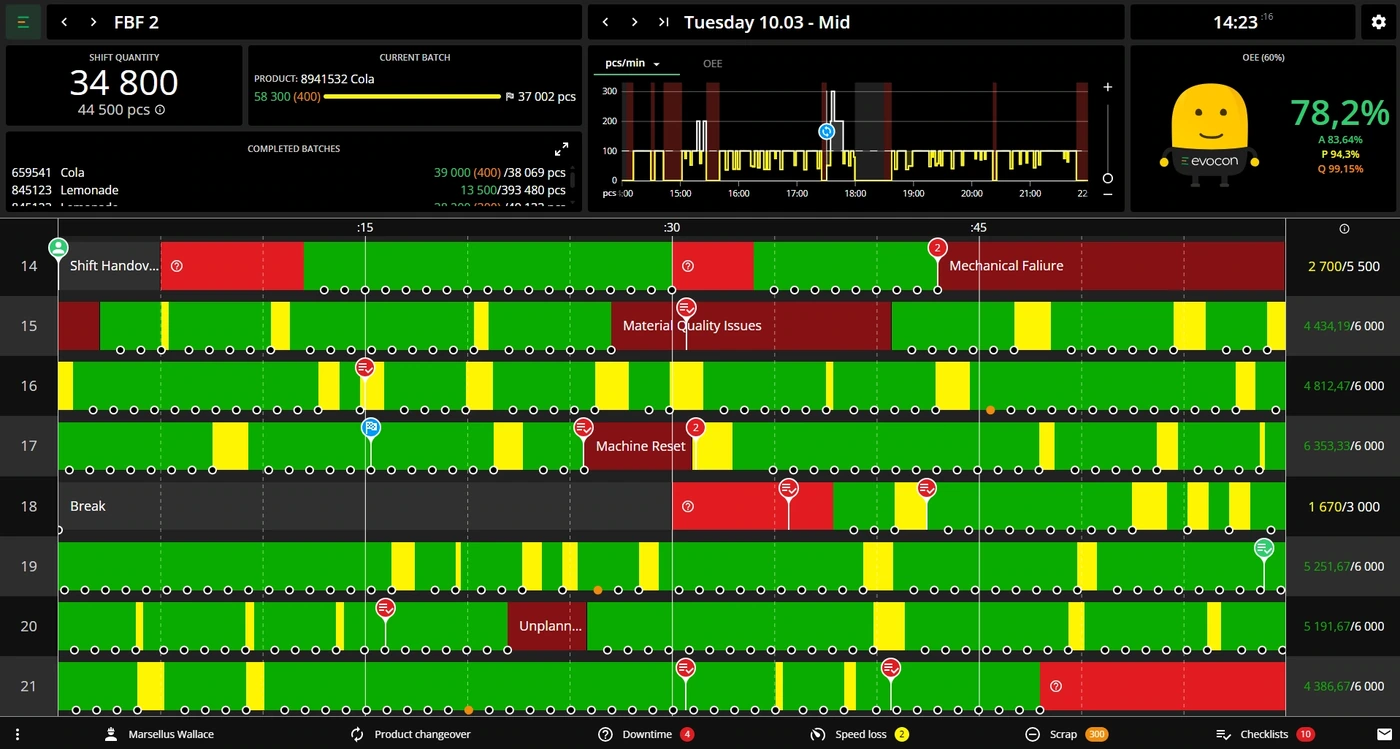This screenshot has width=1400, height=749.
Task: Open the Scrap entry
Action: [x=1067, y=734]
